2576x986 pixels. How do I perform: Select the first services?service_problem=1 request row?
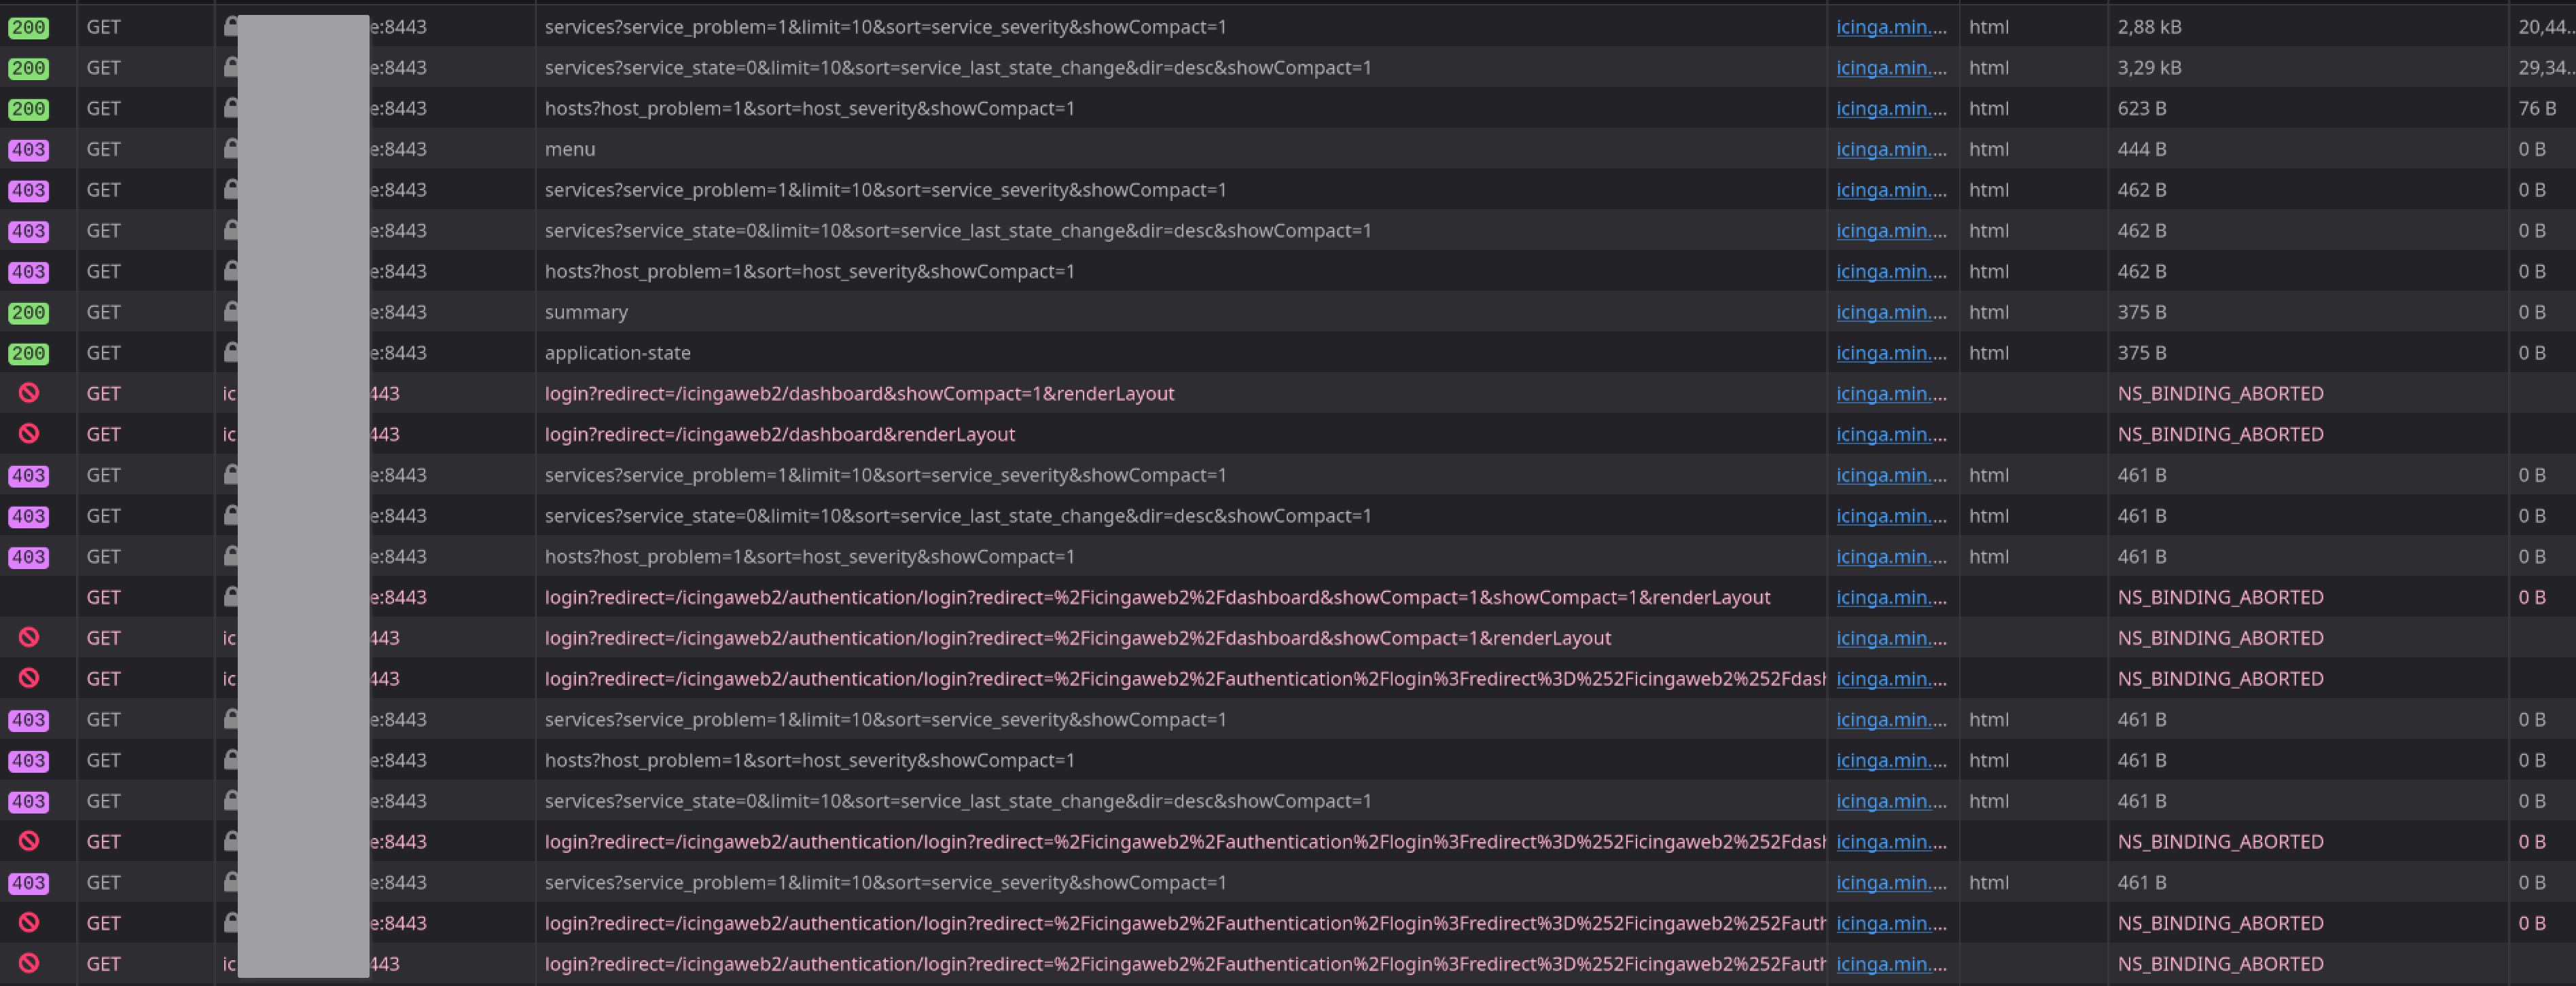pos(884,27)
